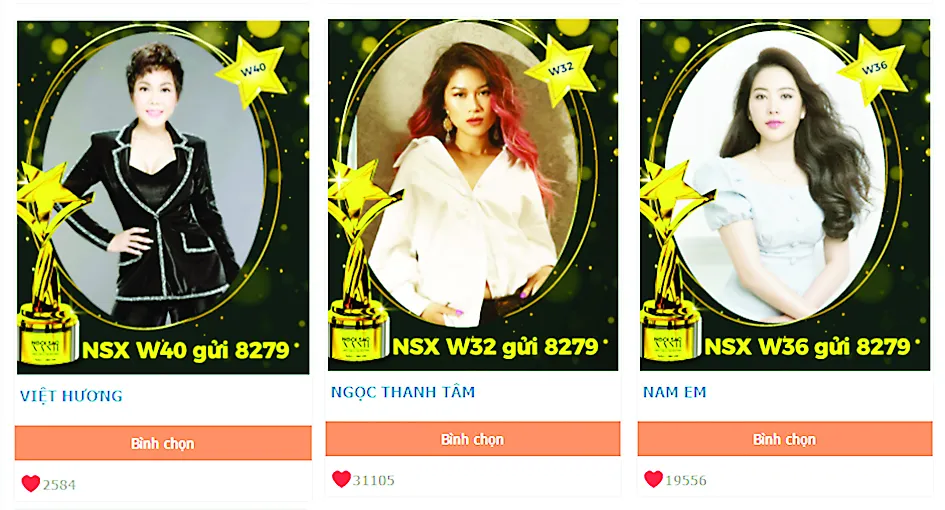Open the NAM EM name link

coord(674,392)
